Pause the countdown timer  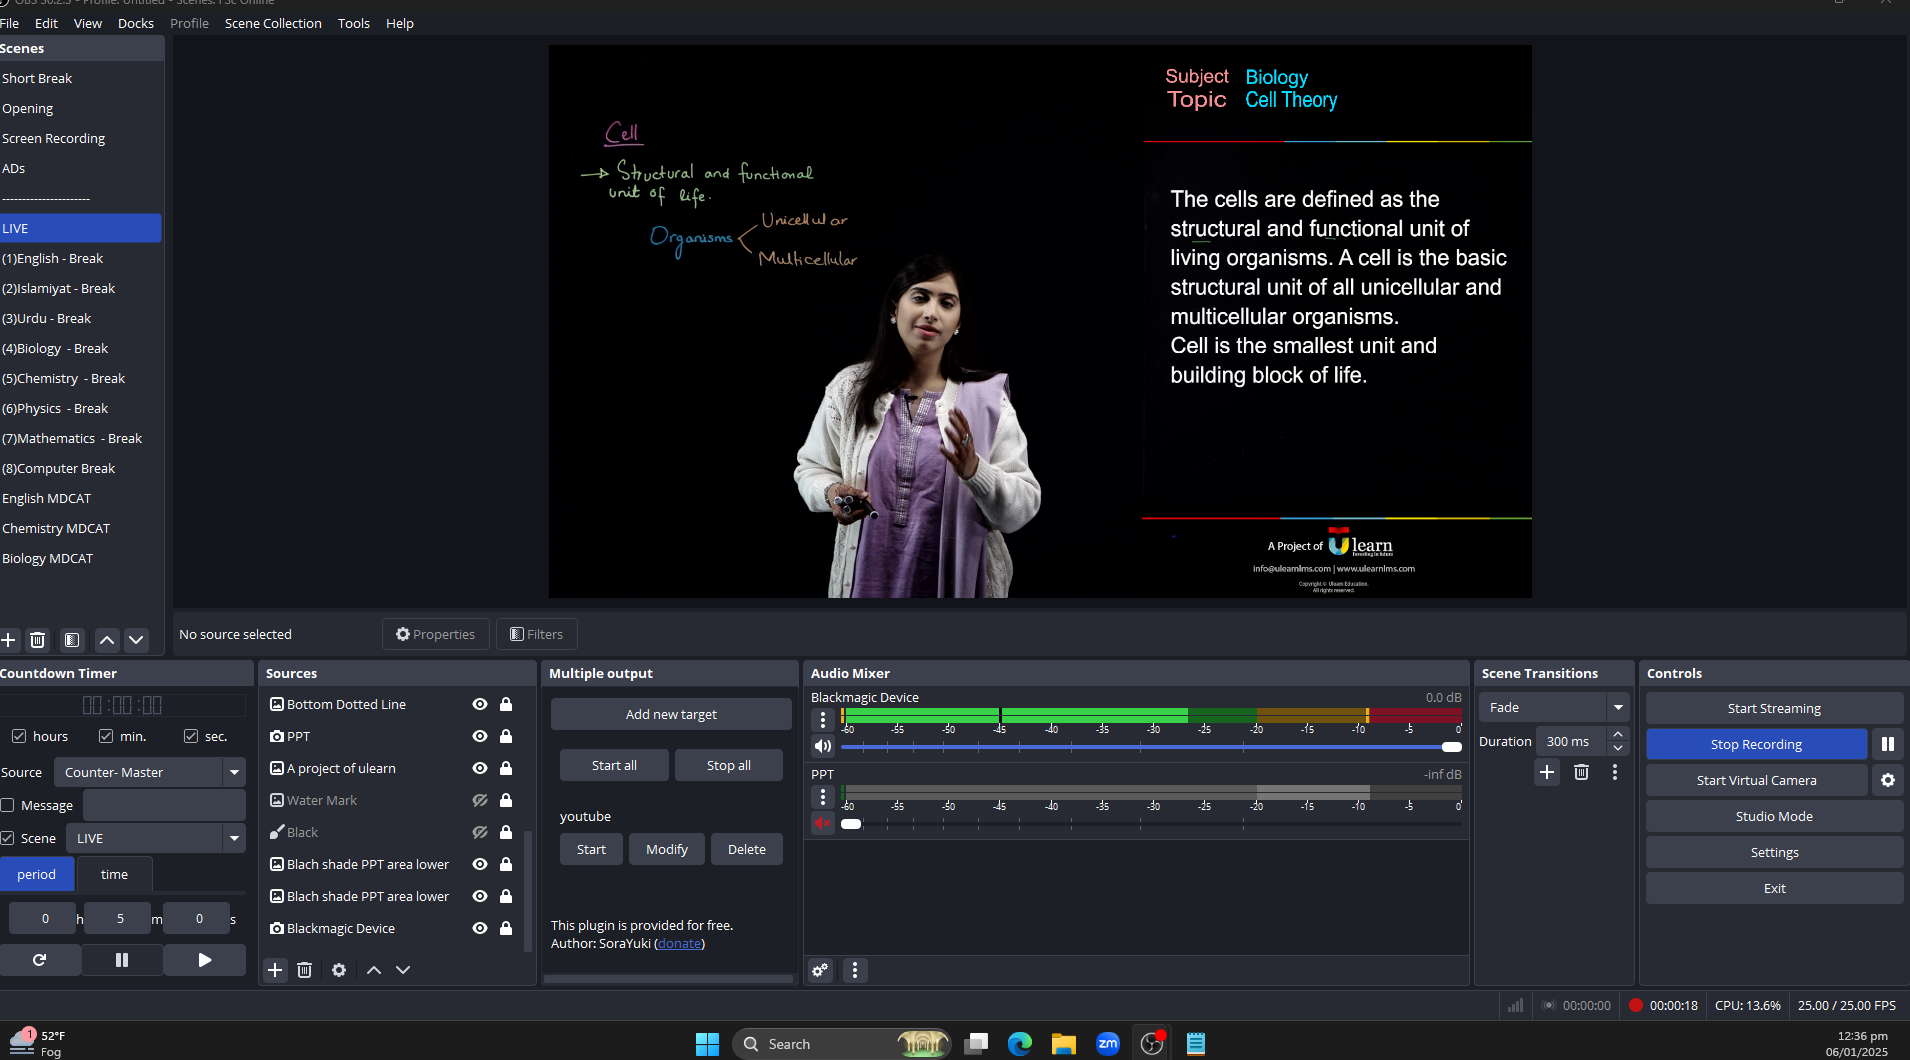pos(122,960)
